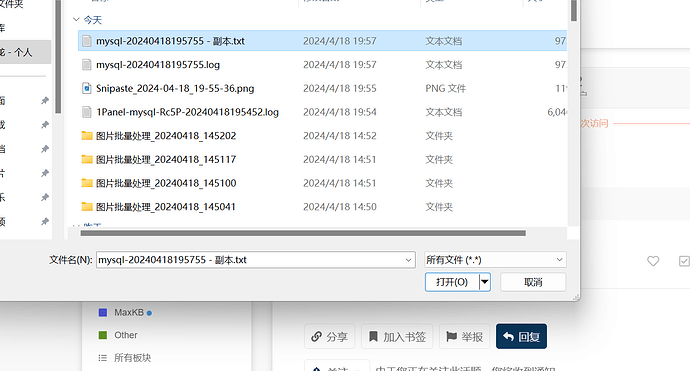Open the Other category link
The width and height of the screenshot is (690, 371).
[126, 335]
